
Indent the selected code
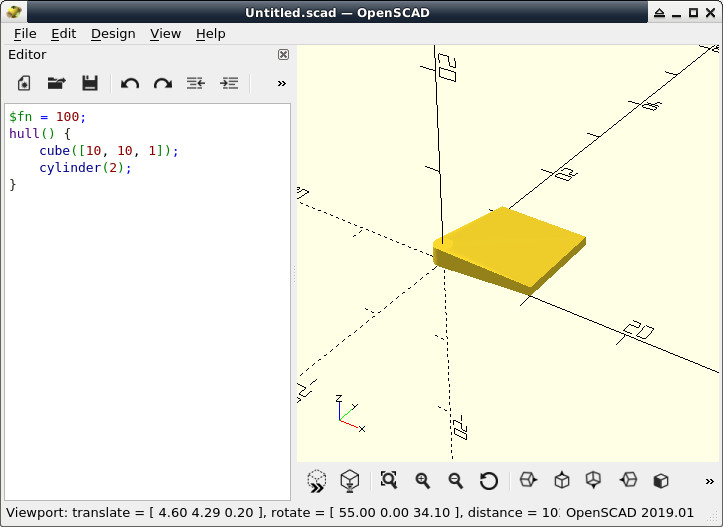tap(229, 83)
